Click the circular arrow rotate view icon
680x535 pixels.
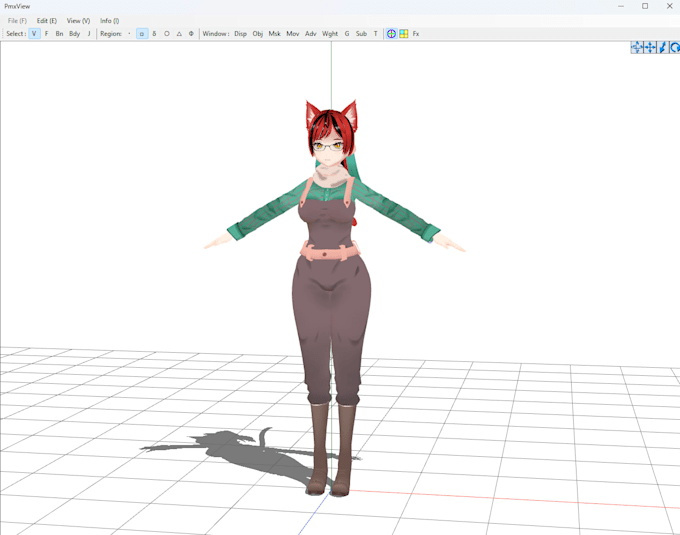(675, 47)
